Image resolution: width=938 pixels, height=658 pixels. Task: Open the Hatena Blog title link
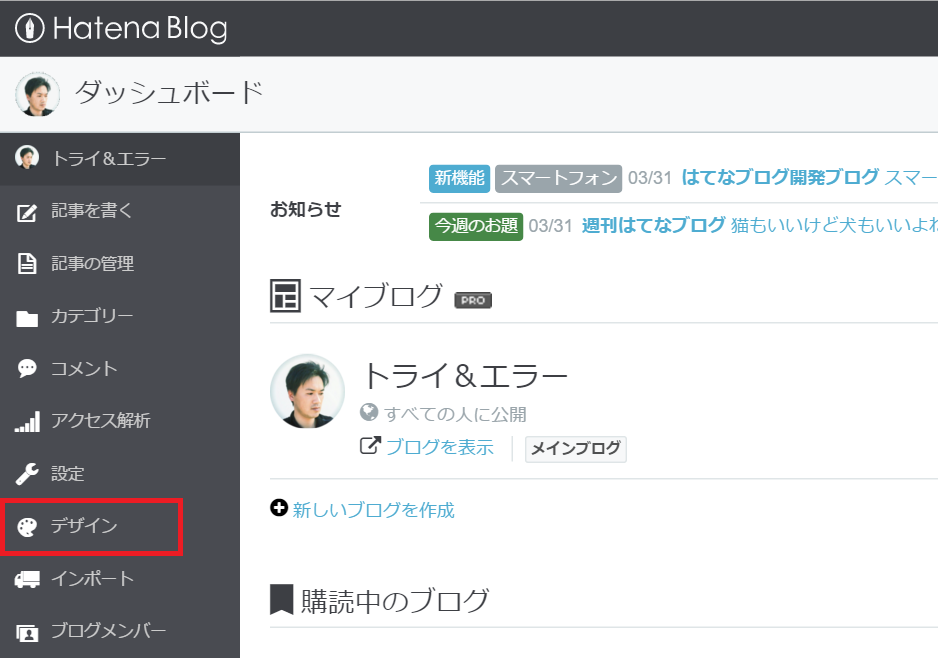click(x=140, y=29)
